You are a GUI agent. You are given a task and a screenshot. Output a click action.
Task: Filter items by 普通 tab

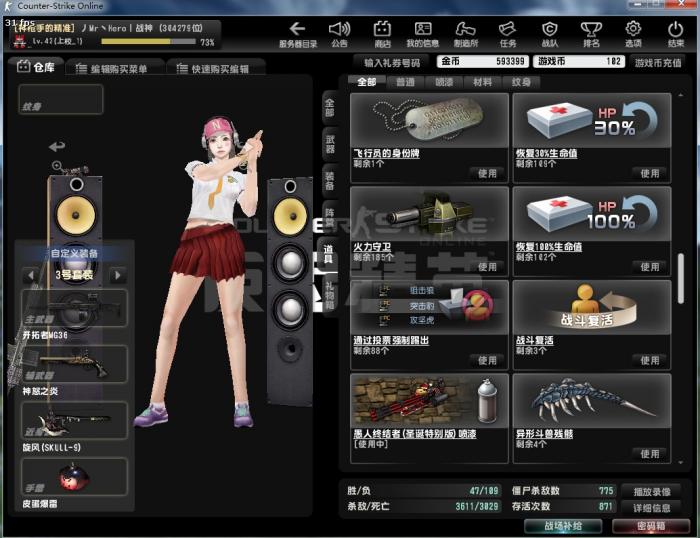click(405, 82)
